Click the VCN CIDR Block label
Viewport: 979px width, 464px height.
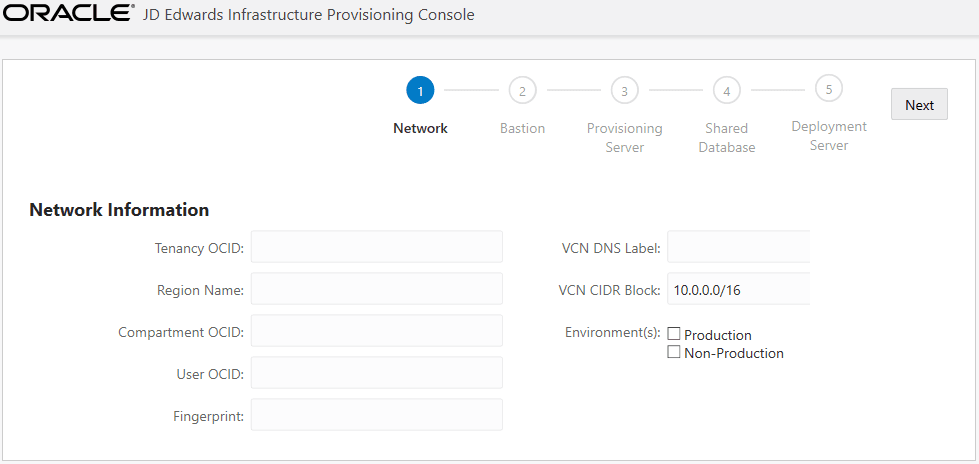tap(609, 290)
